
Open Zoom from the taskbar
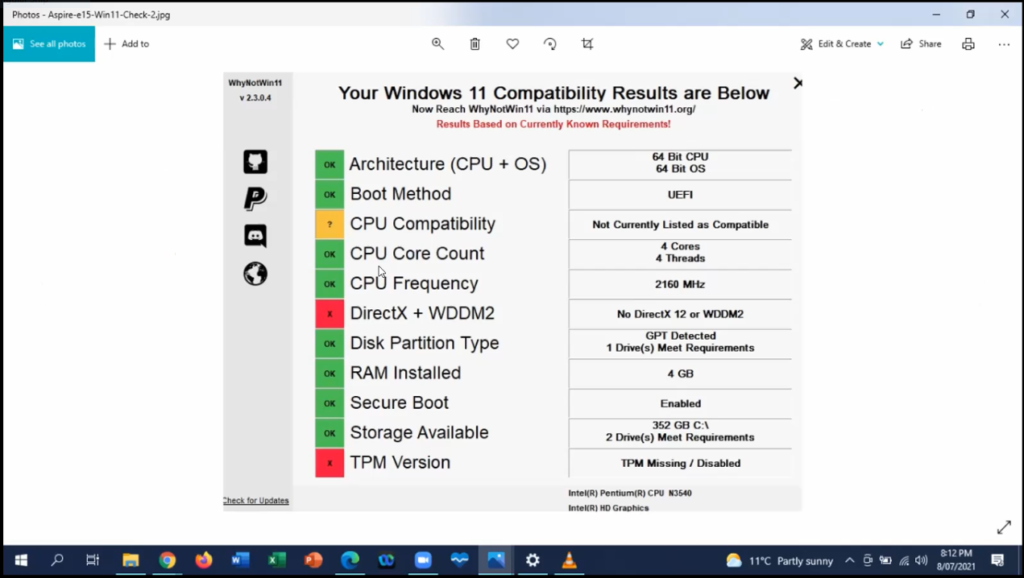(x=423, y=560)
